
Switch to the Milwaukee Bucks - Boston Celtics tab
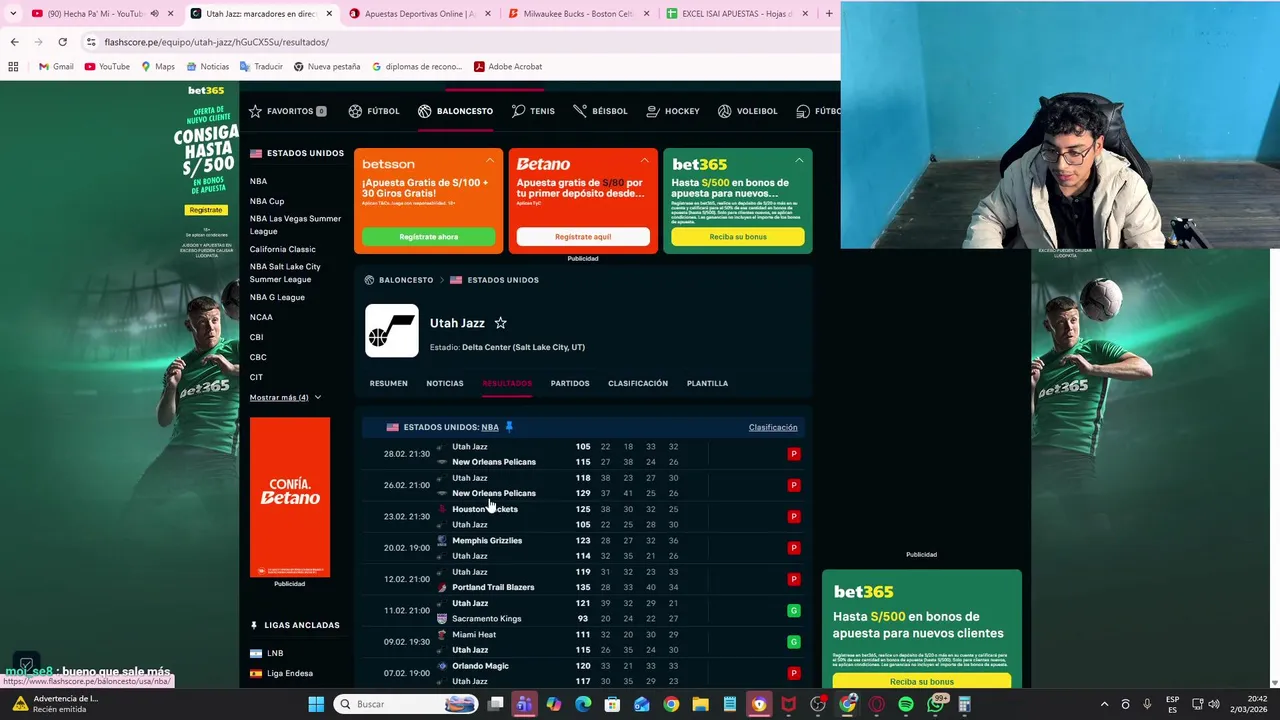(580, 14)
